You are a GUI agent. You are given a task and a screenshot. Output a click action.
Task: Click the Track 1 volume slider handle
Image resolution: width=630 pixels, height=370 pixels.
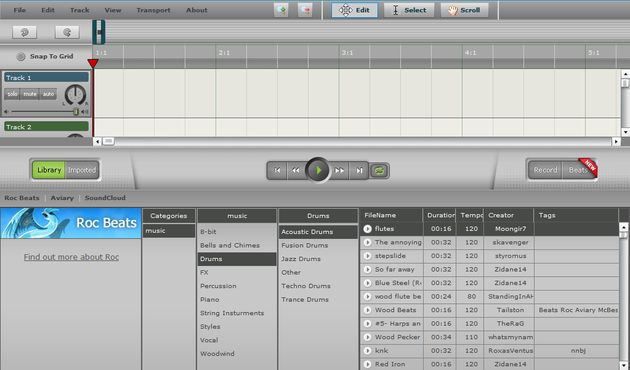tap(75, 112)
